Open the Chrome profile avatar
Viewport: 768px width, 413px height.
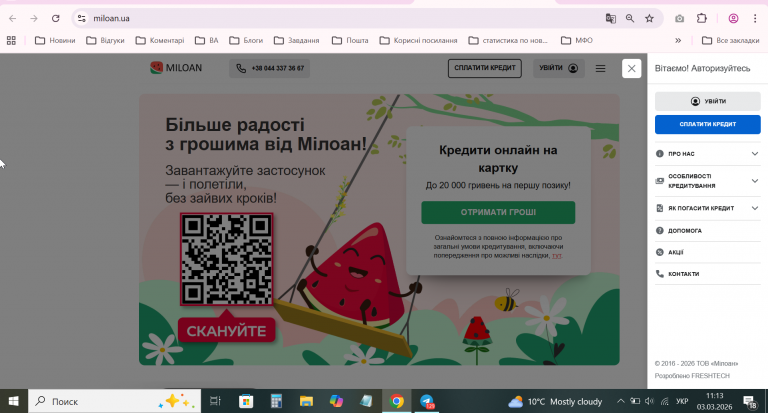(x=733, y=19)
